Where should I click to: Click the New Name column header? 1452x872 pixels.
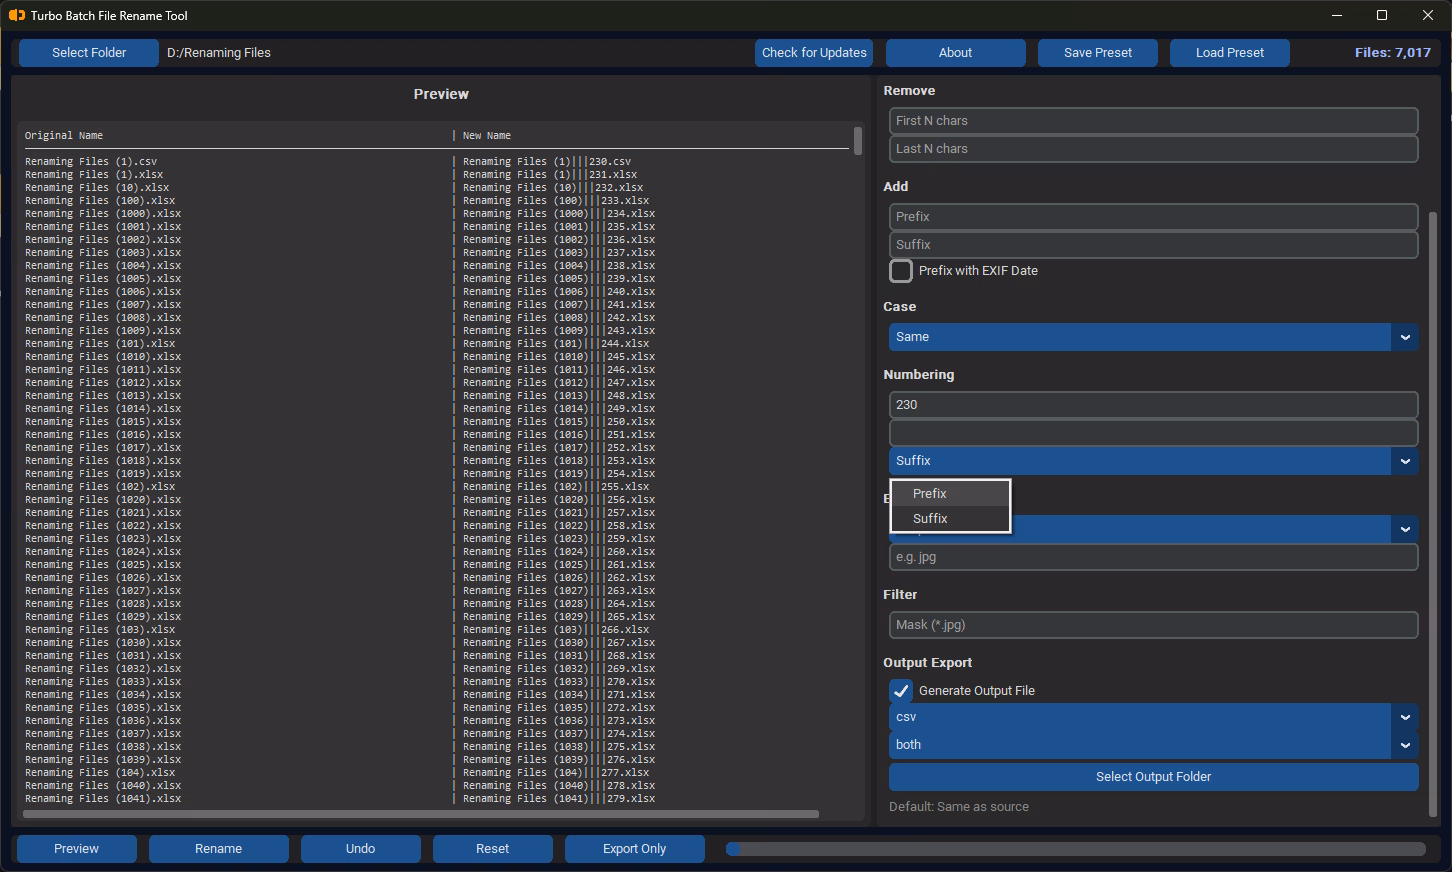(487, 136)
